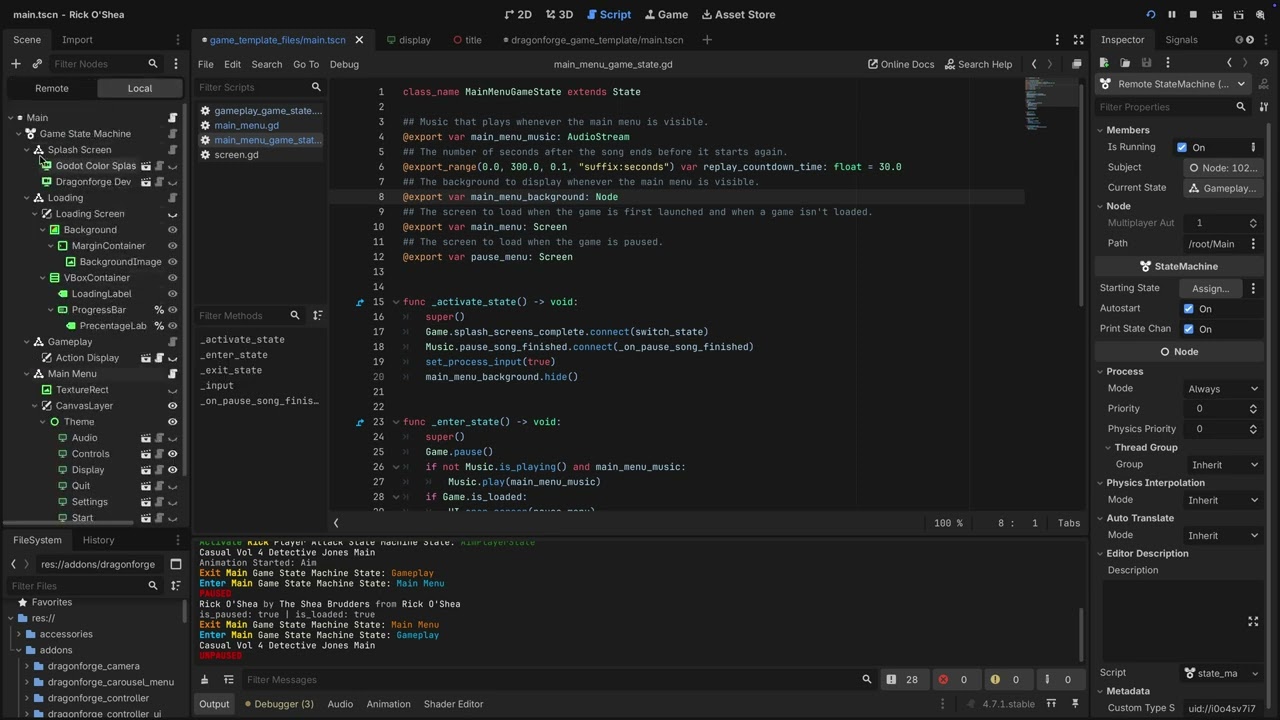Open the Signals tab
This screenshot has height=720, width=1280.
point(1181,40)
